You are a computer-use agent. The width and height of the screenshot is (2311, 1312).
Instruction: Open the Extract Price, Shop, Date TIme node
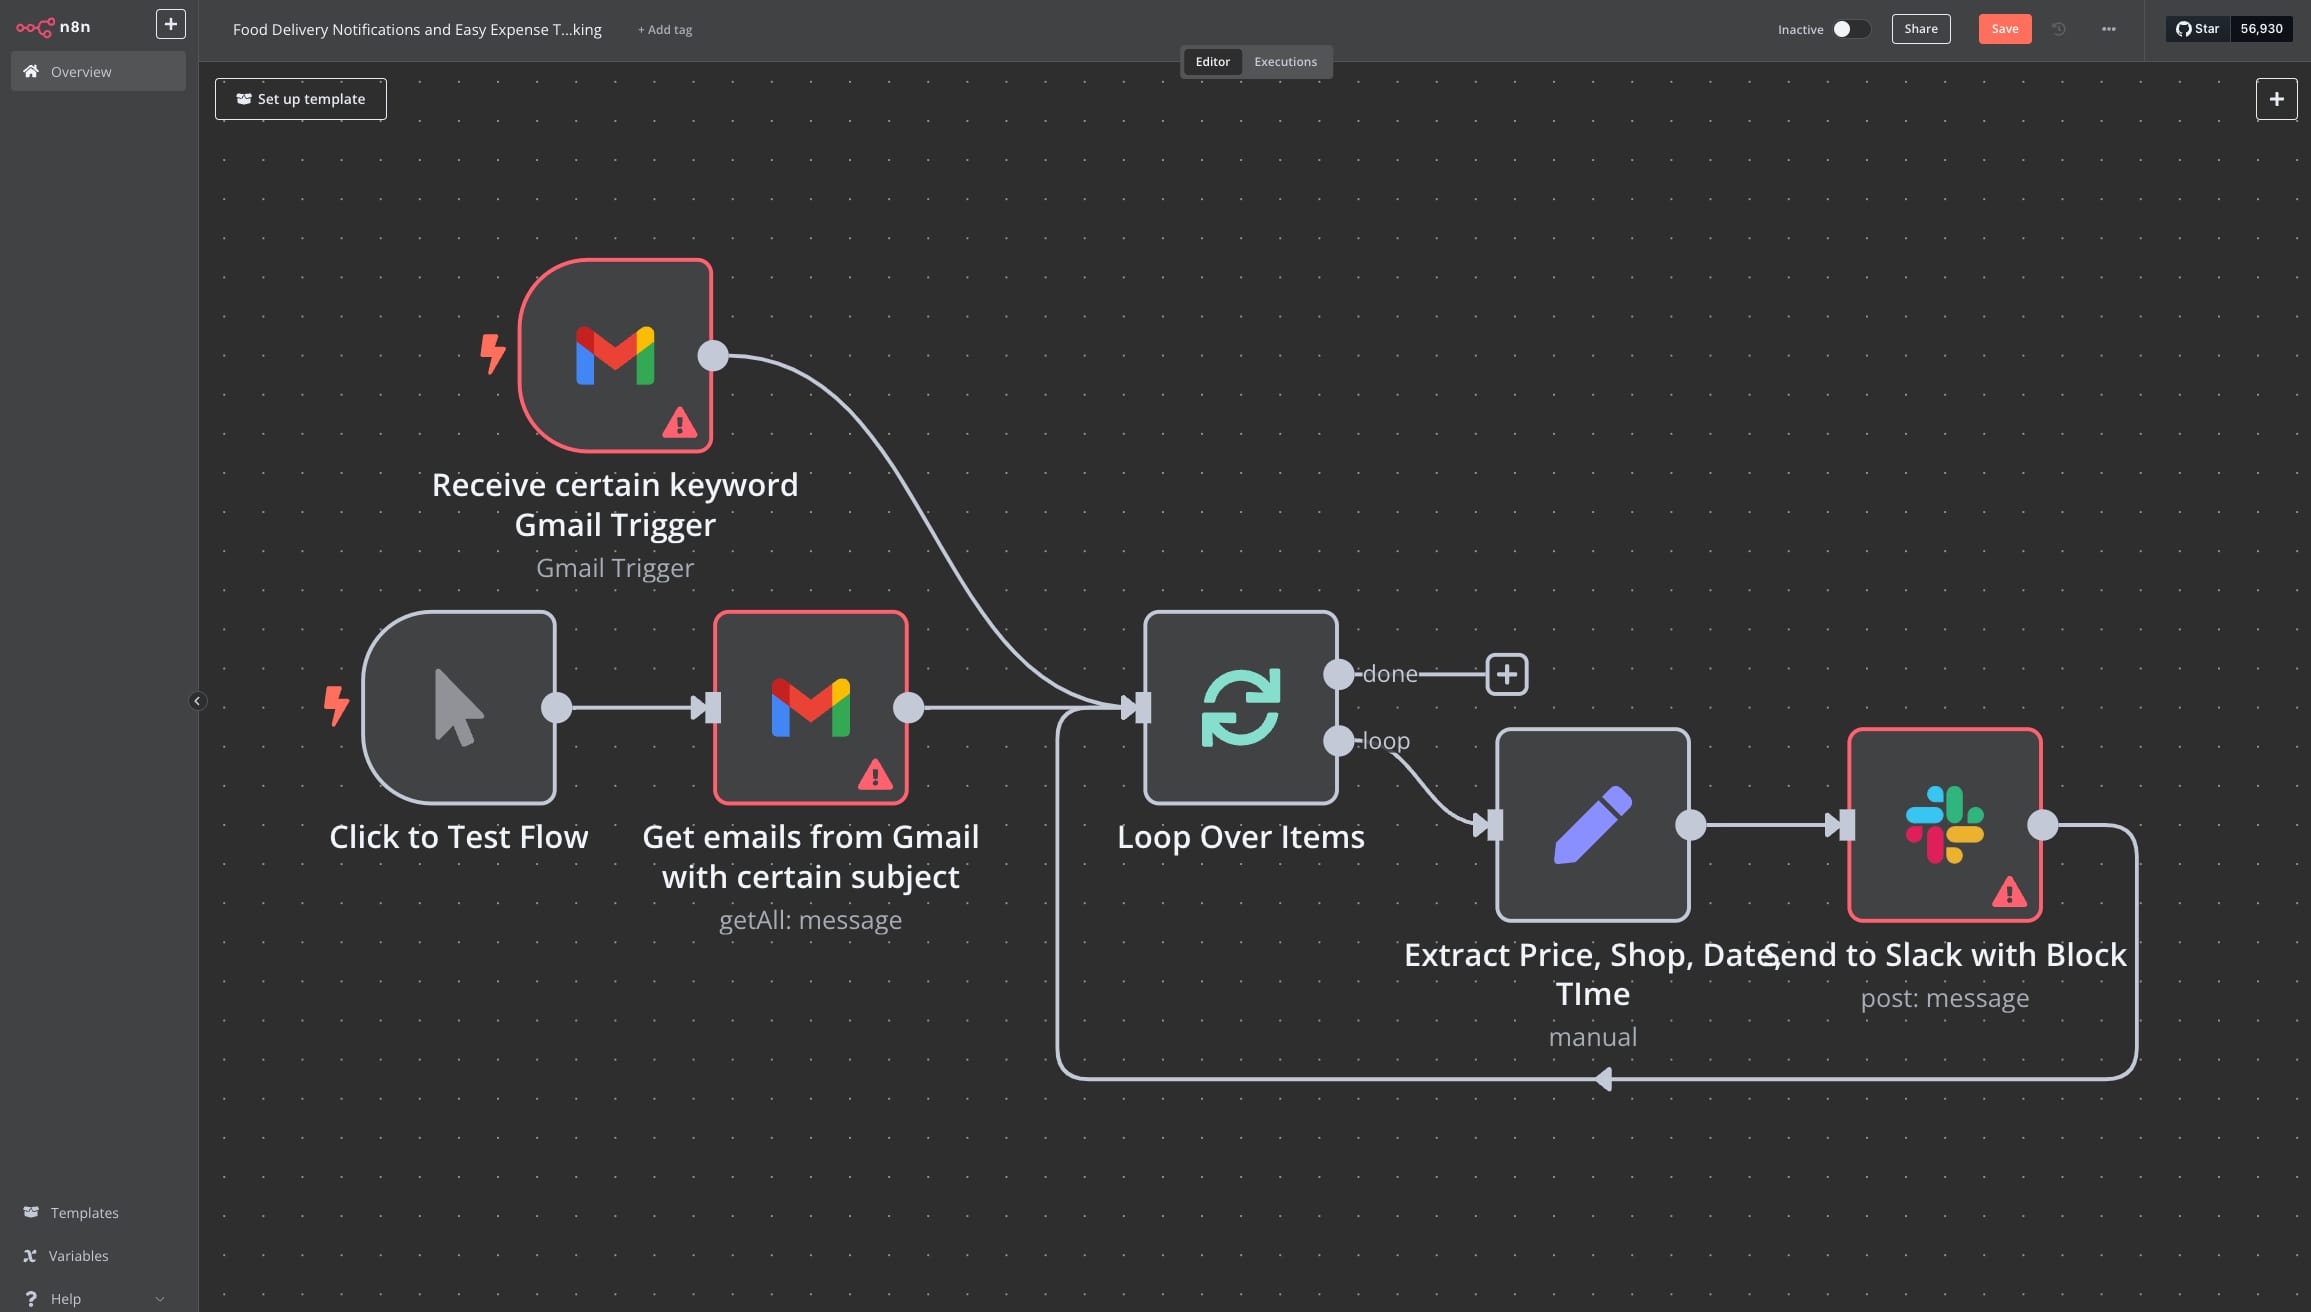1592,825
